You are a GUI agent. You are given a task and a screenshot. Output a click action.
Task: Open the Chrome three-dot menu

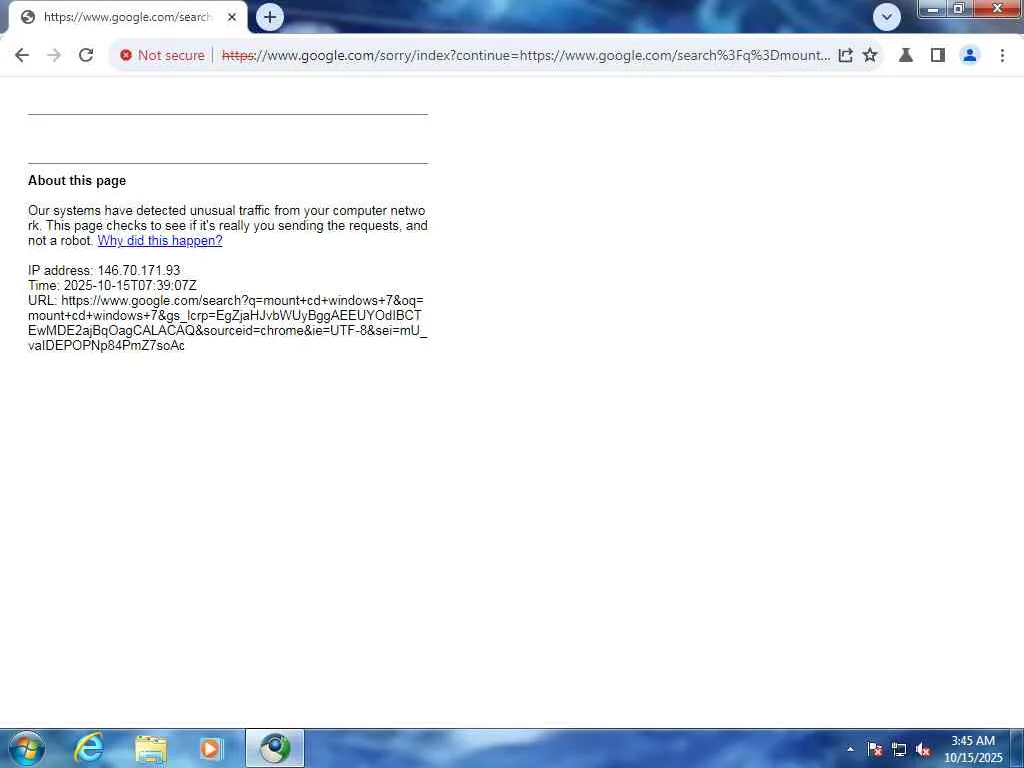click(1002, 56)
